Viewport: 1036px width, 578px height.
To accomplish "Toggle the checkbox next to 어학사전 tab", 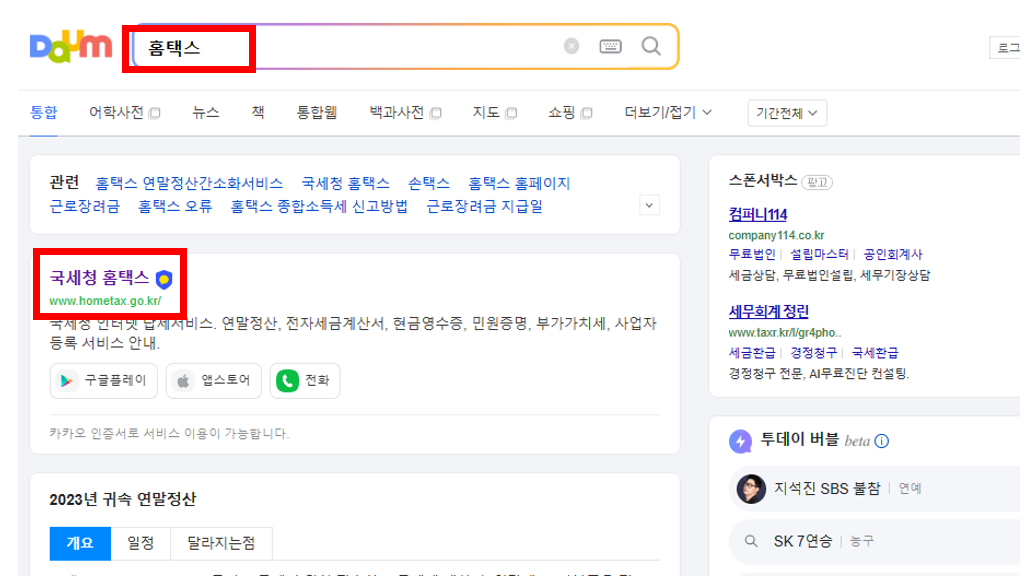I will pos(153,112).
